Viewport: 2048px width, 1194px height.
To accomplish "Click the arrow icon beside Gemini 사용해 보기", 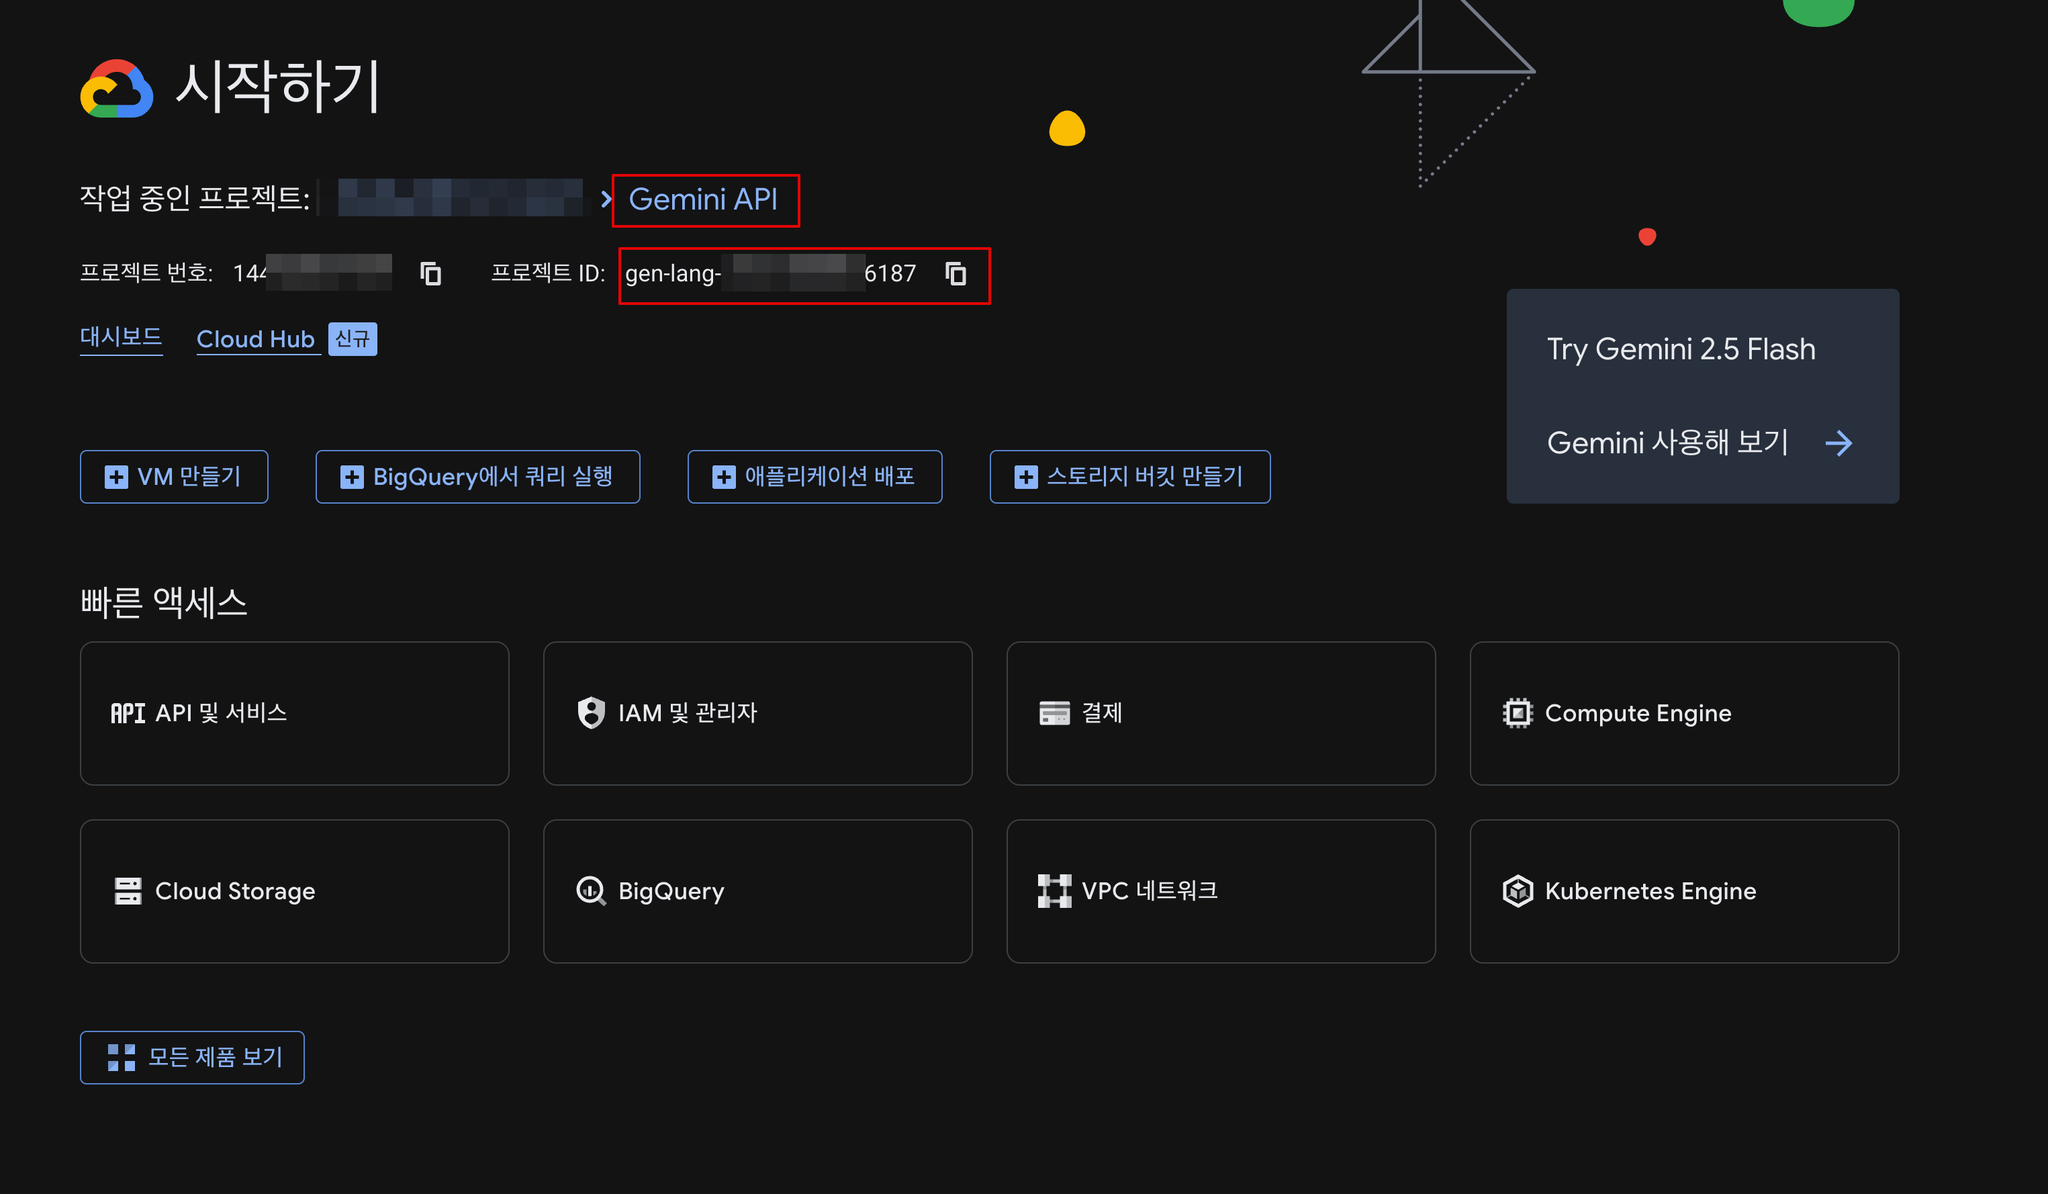I will pos(1839,443).
